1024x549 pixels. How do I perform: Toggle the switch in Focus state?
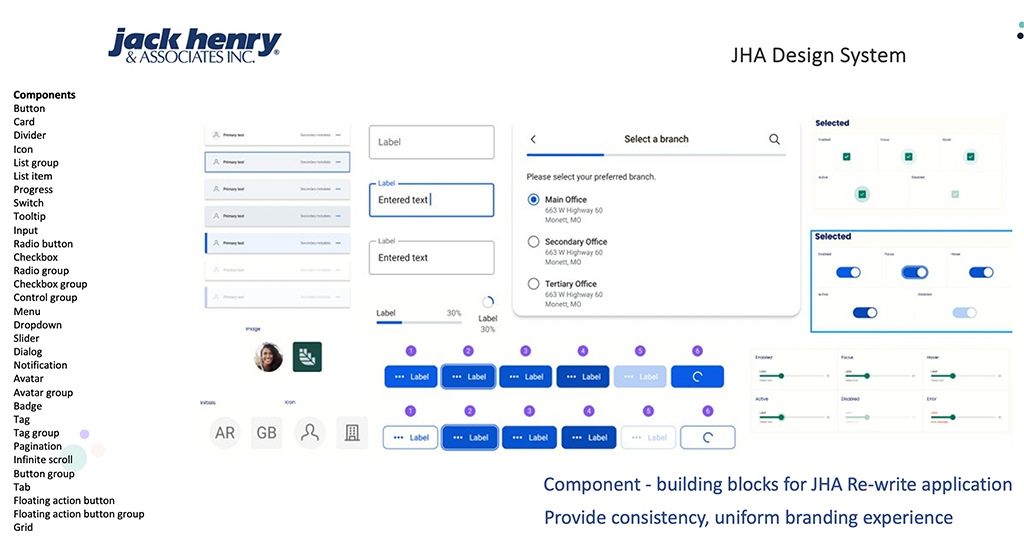tap(915, 272)
